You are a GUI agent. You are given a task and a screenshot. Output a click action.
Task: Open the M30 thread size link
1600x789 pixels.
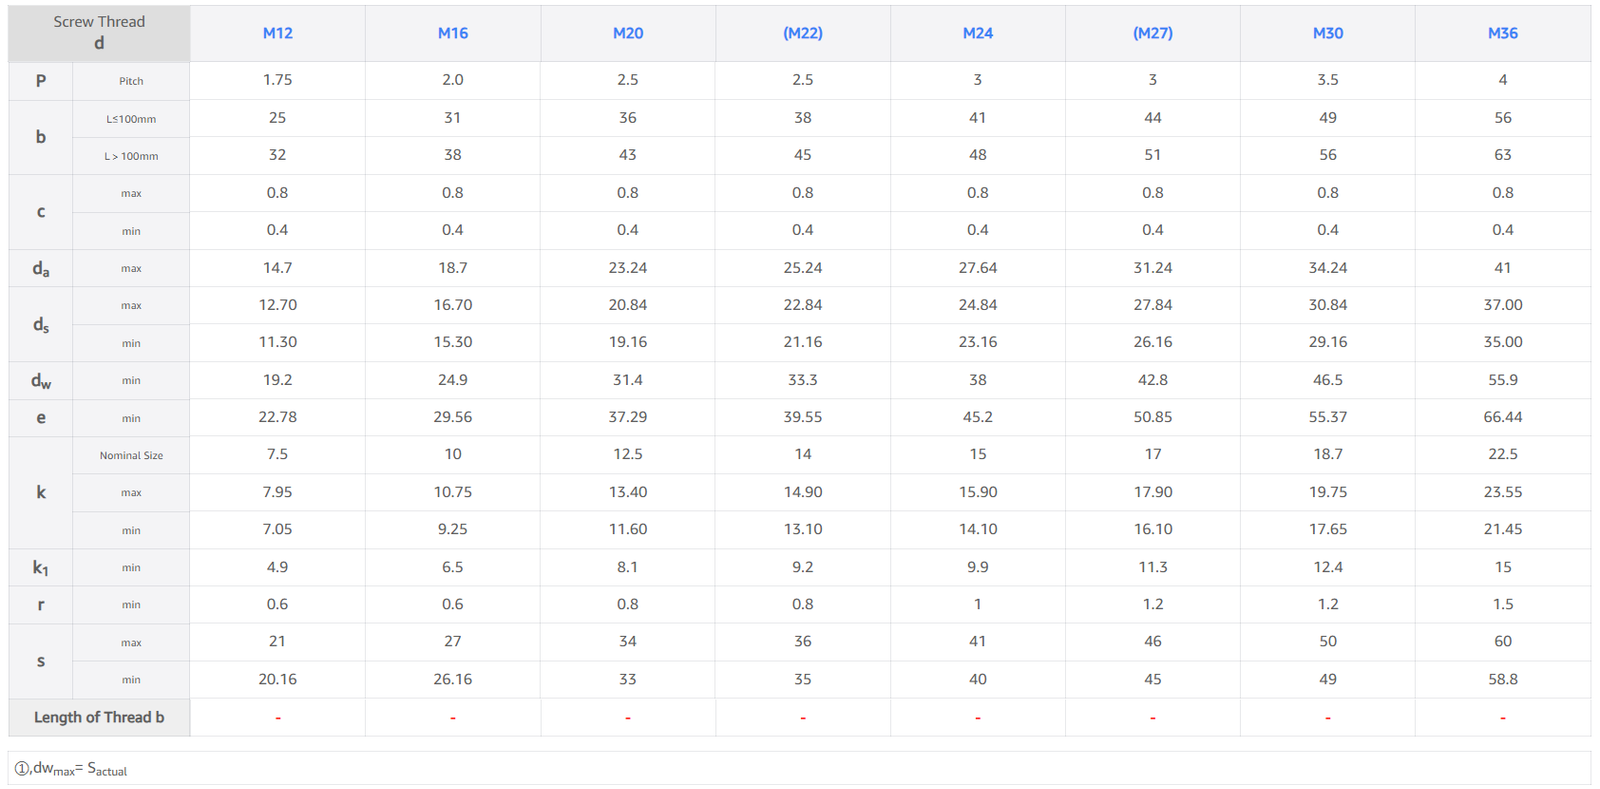pos(1327,33)
